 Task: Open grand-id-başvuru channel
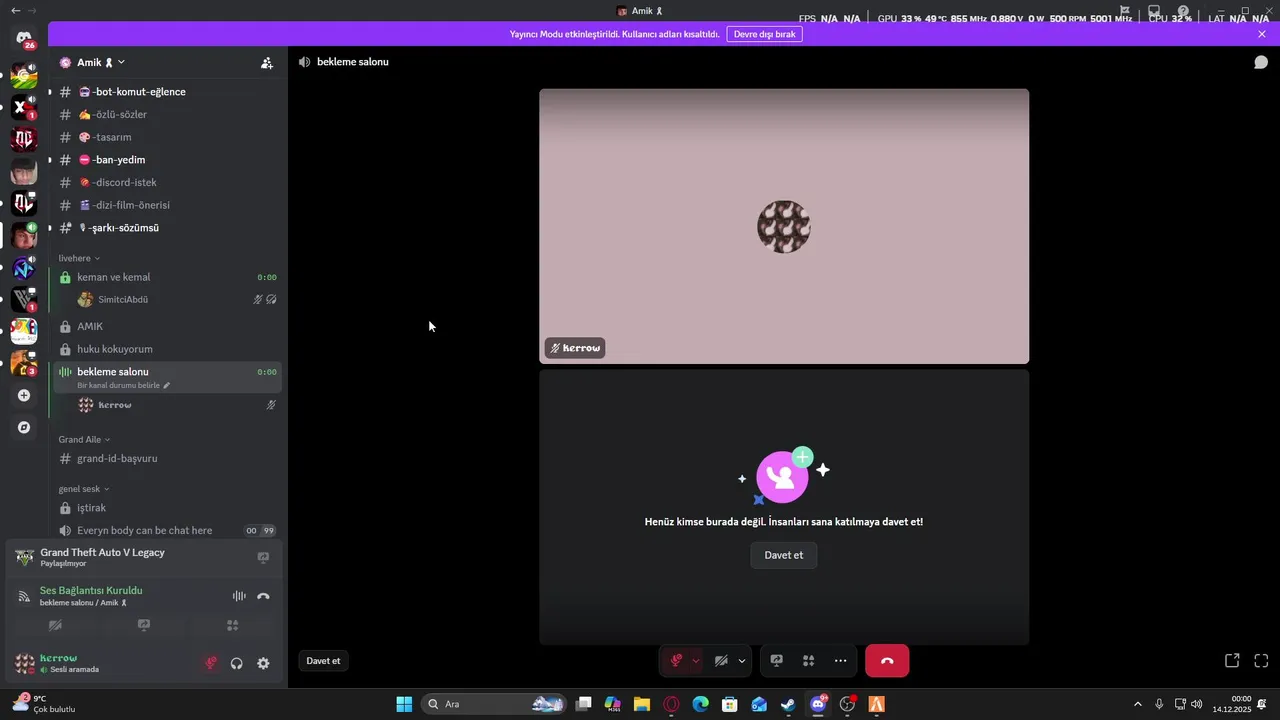167,458
